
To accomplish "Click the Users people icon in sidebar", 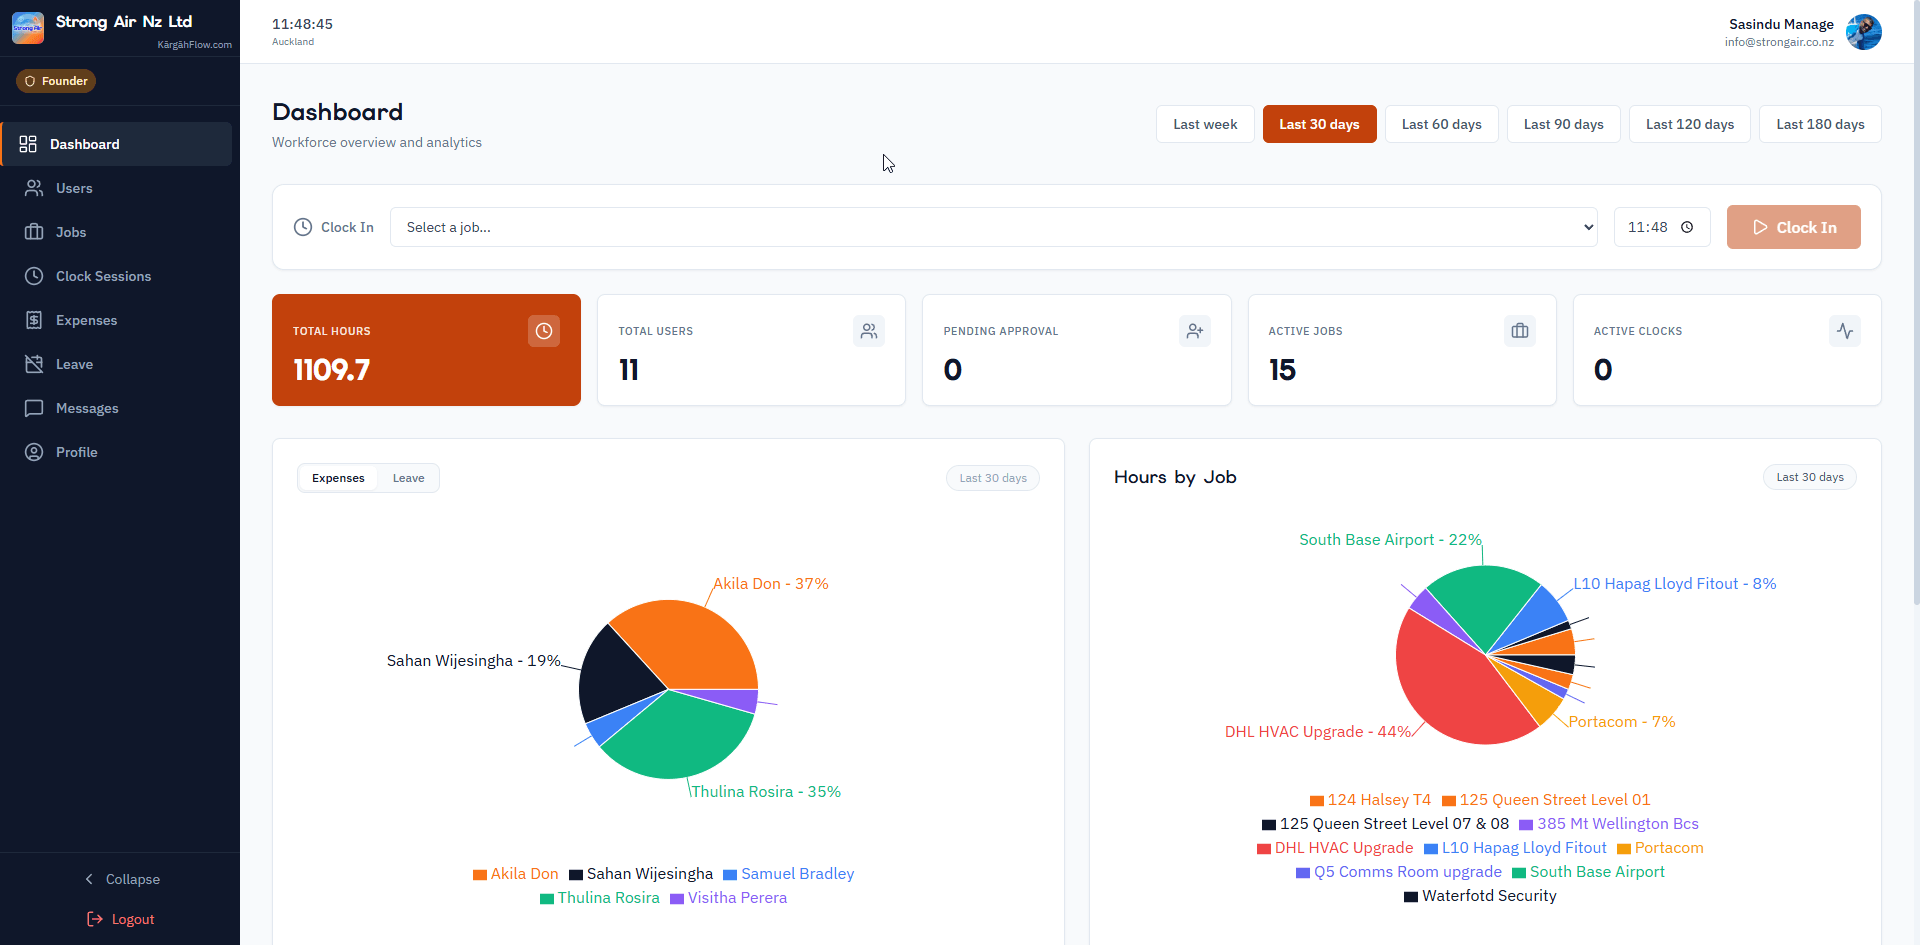I will [34, 188].
